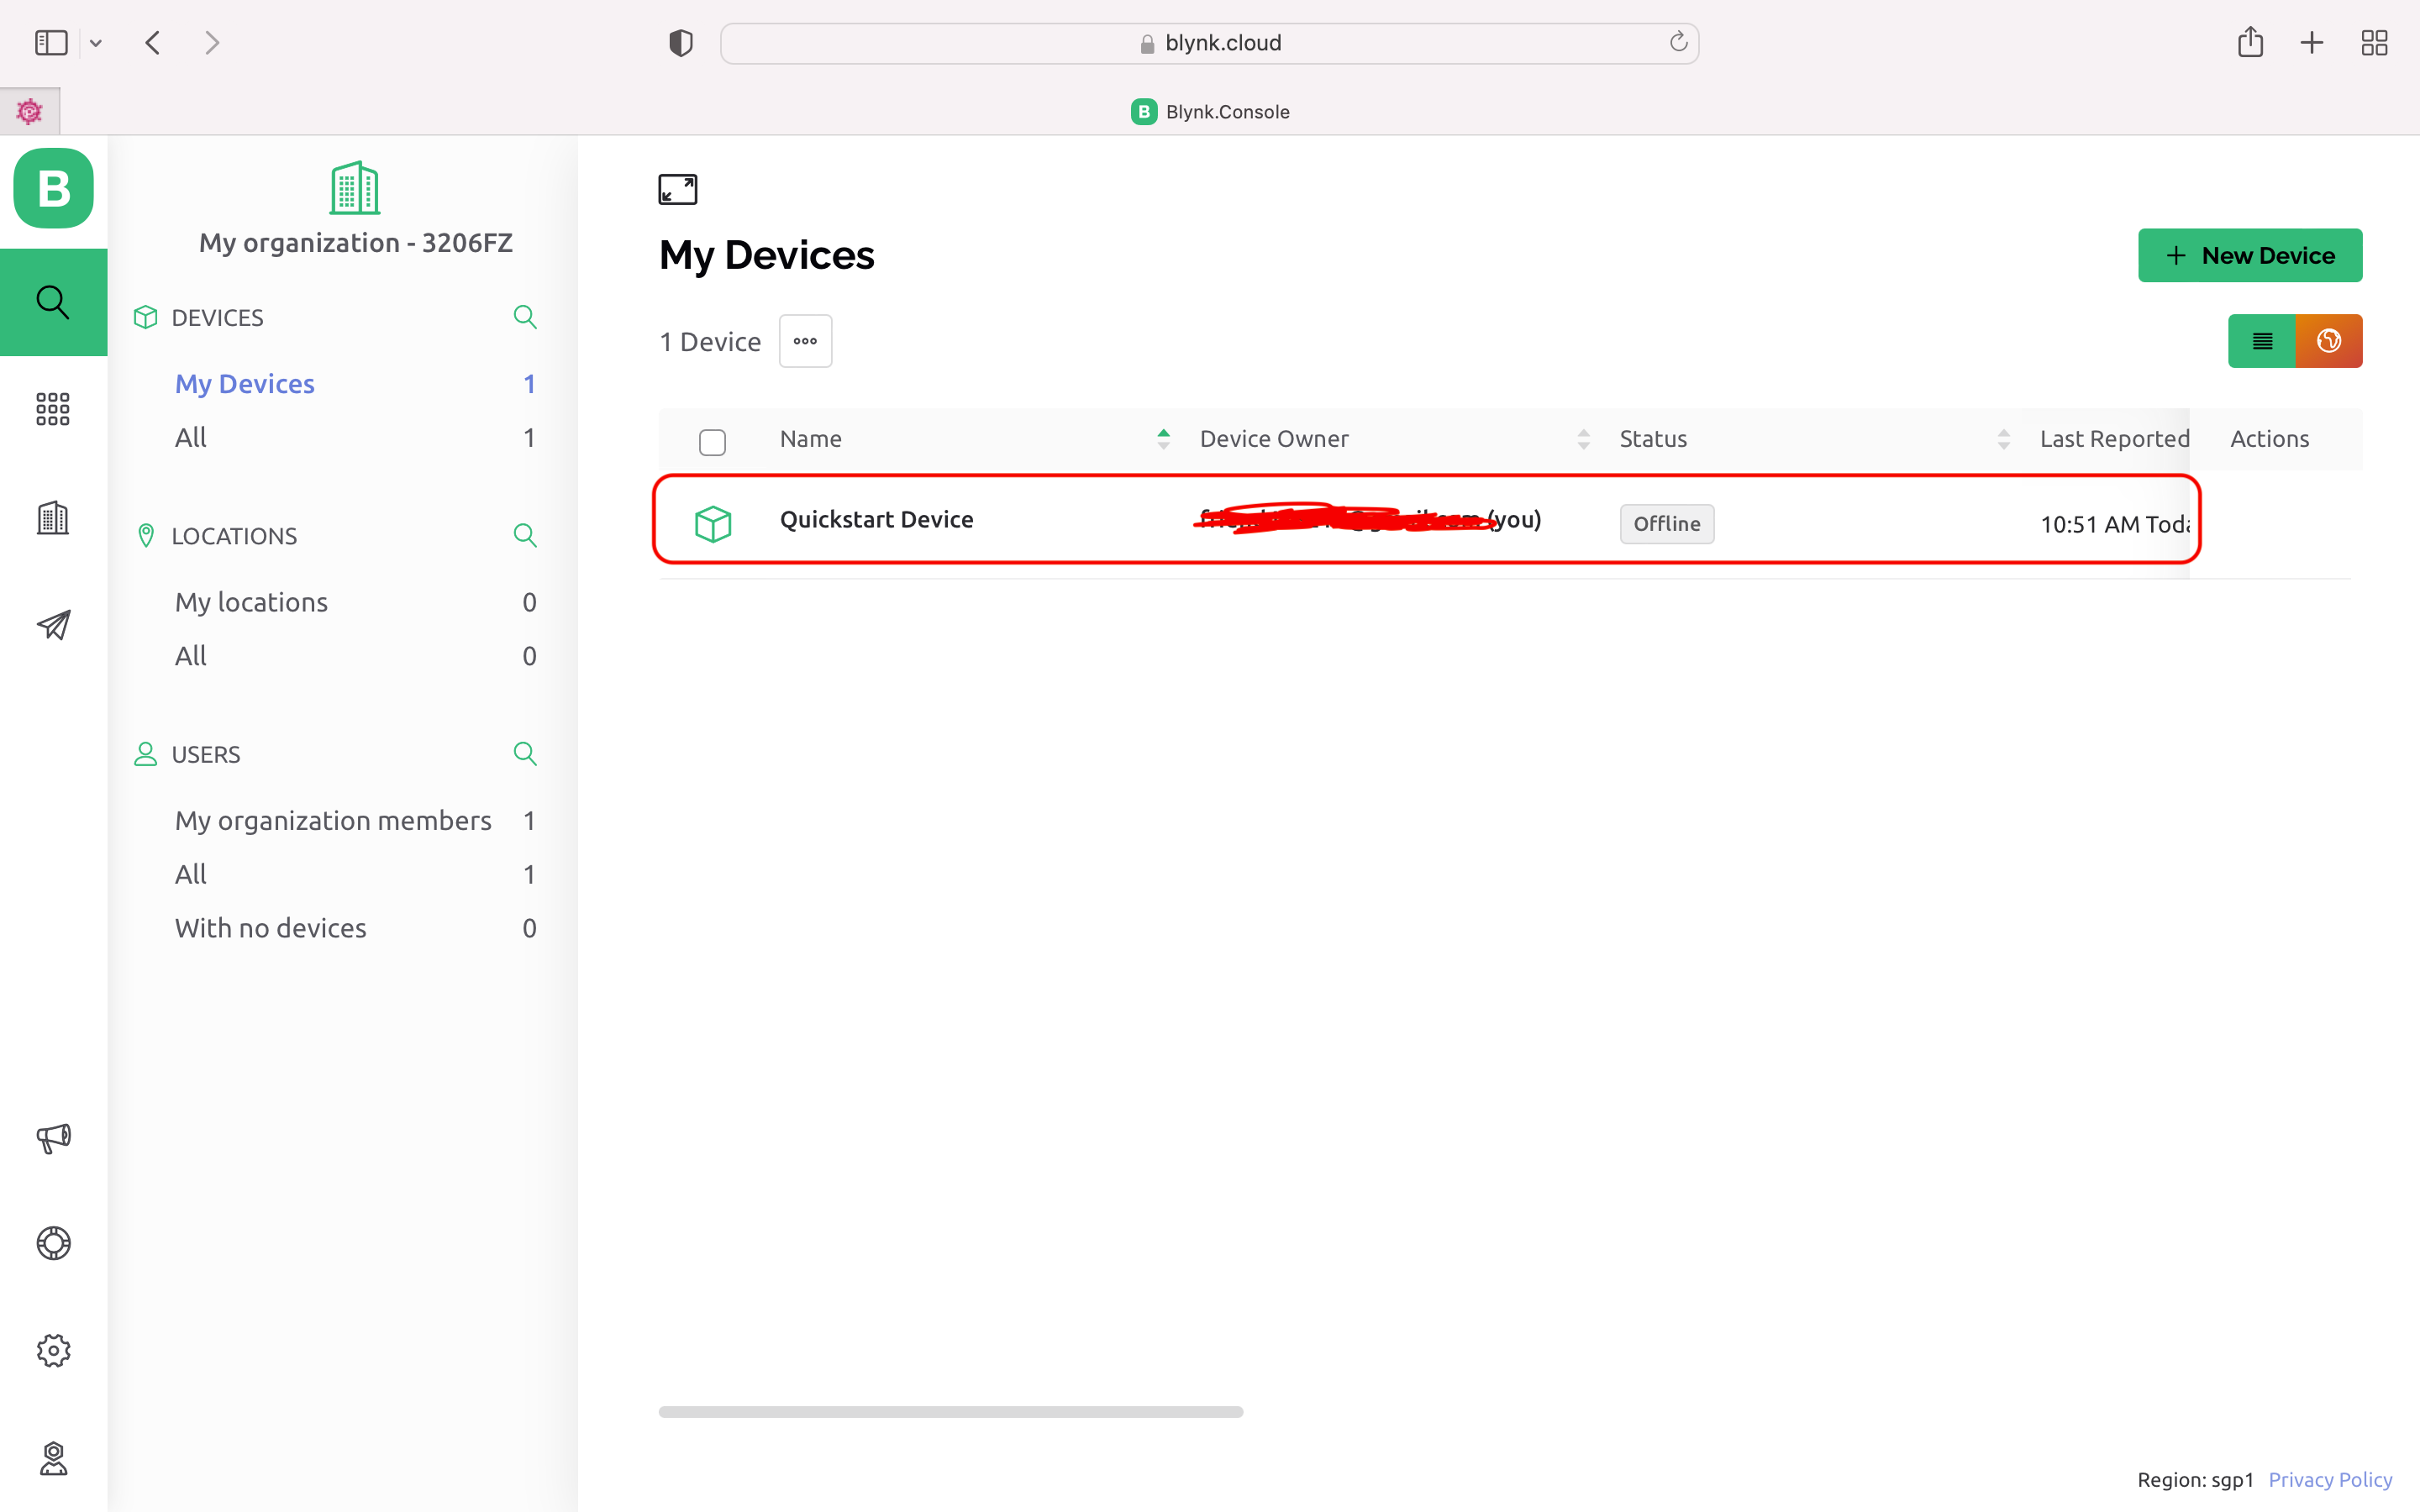Open the organization building icon in left rail
This screenshot has width=2420, height=1512.
coord(53,517)
